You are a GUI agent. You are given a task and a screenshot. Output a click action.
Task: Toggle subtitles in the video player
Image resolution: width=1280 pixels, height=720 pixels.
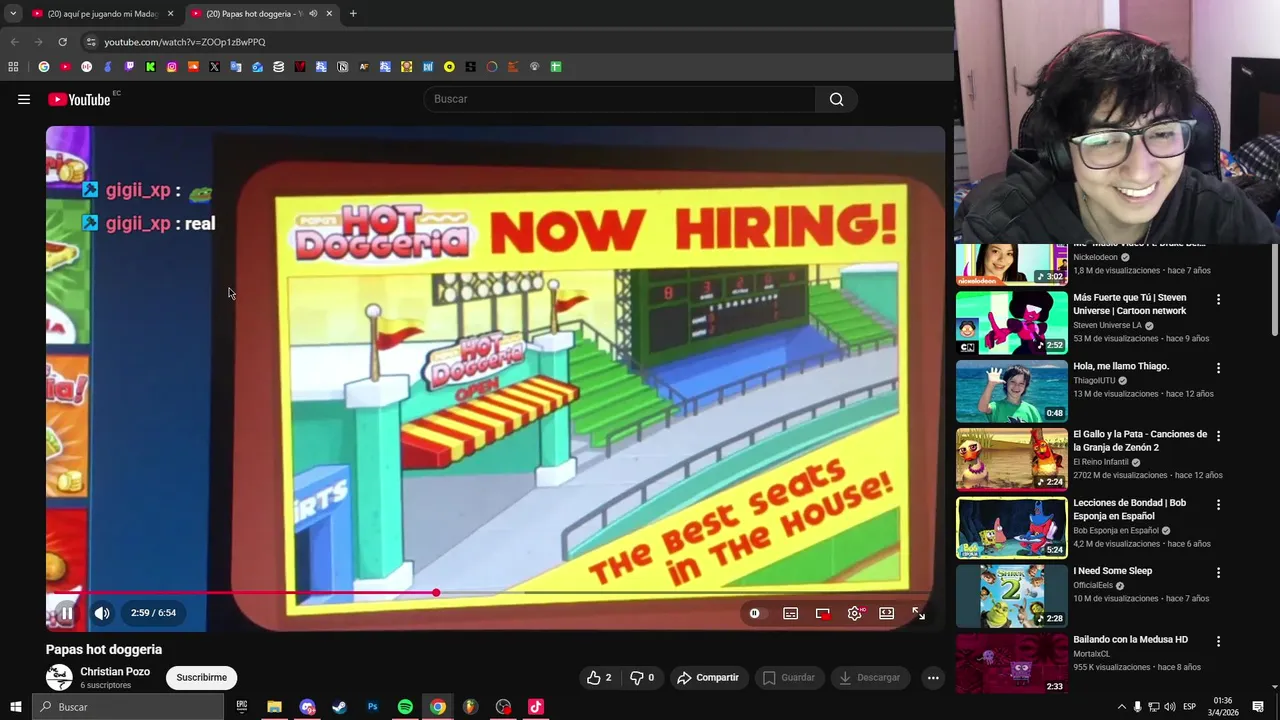[x=790, y=614]
